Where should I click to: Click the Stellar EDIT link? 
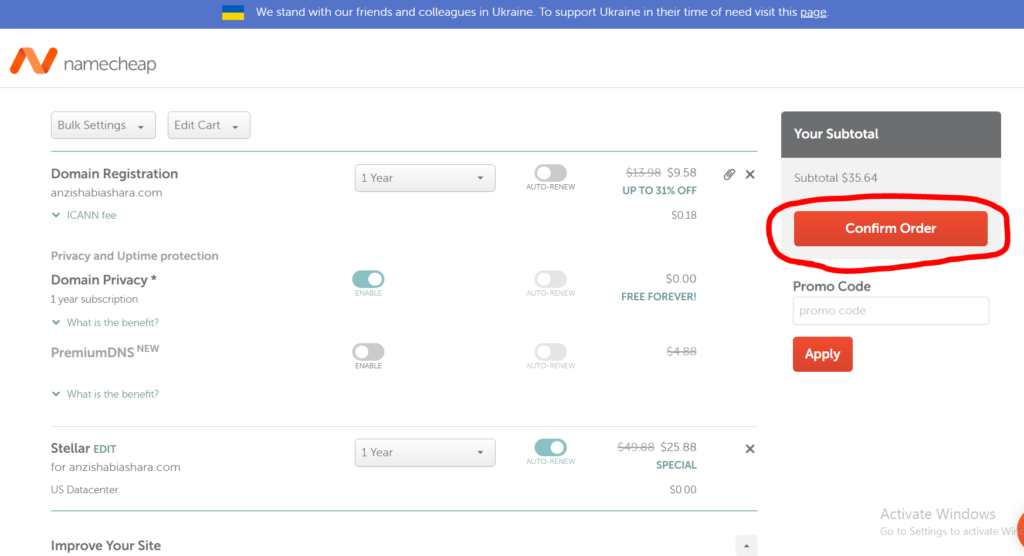(104, 449)
